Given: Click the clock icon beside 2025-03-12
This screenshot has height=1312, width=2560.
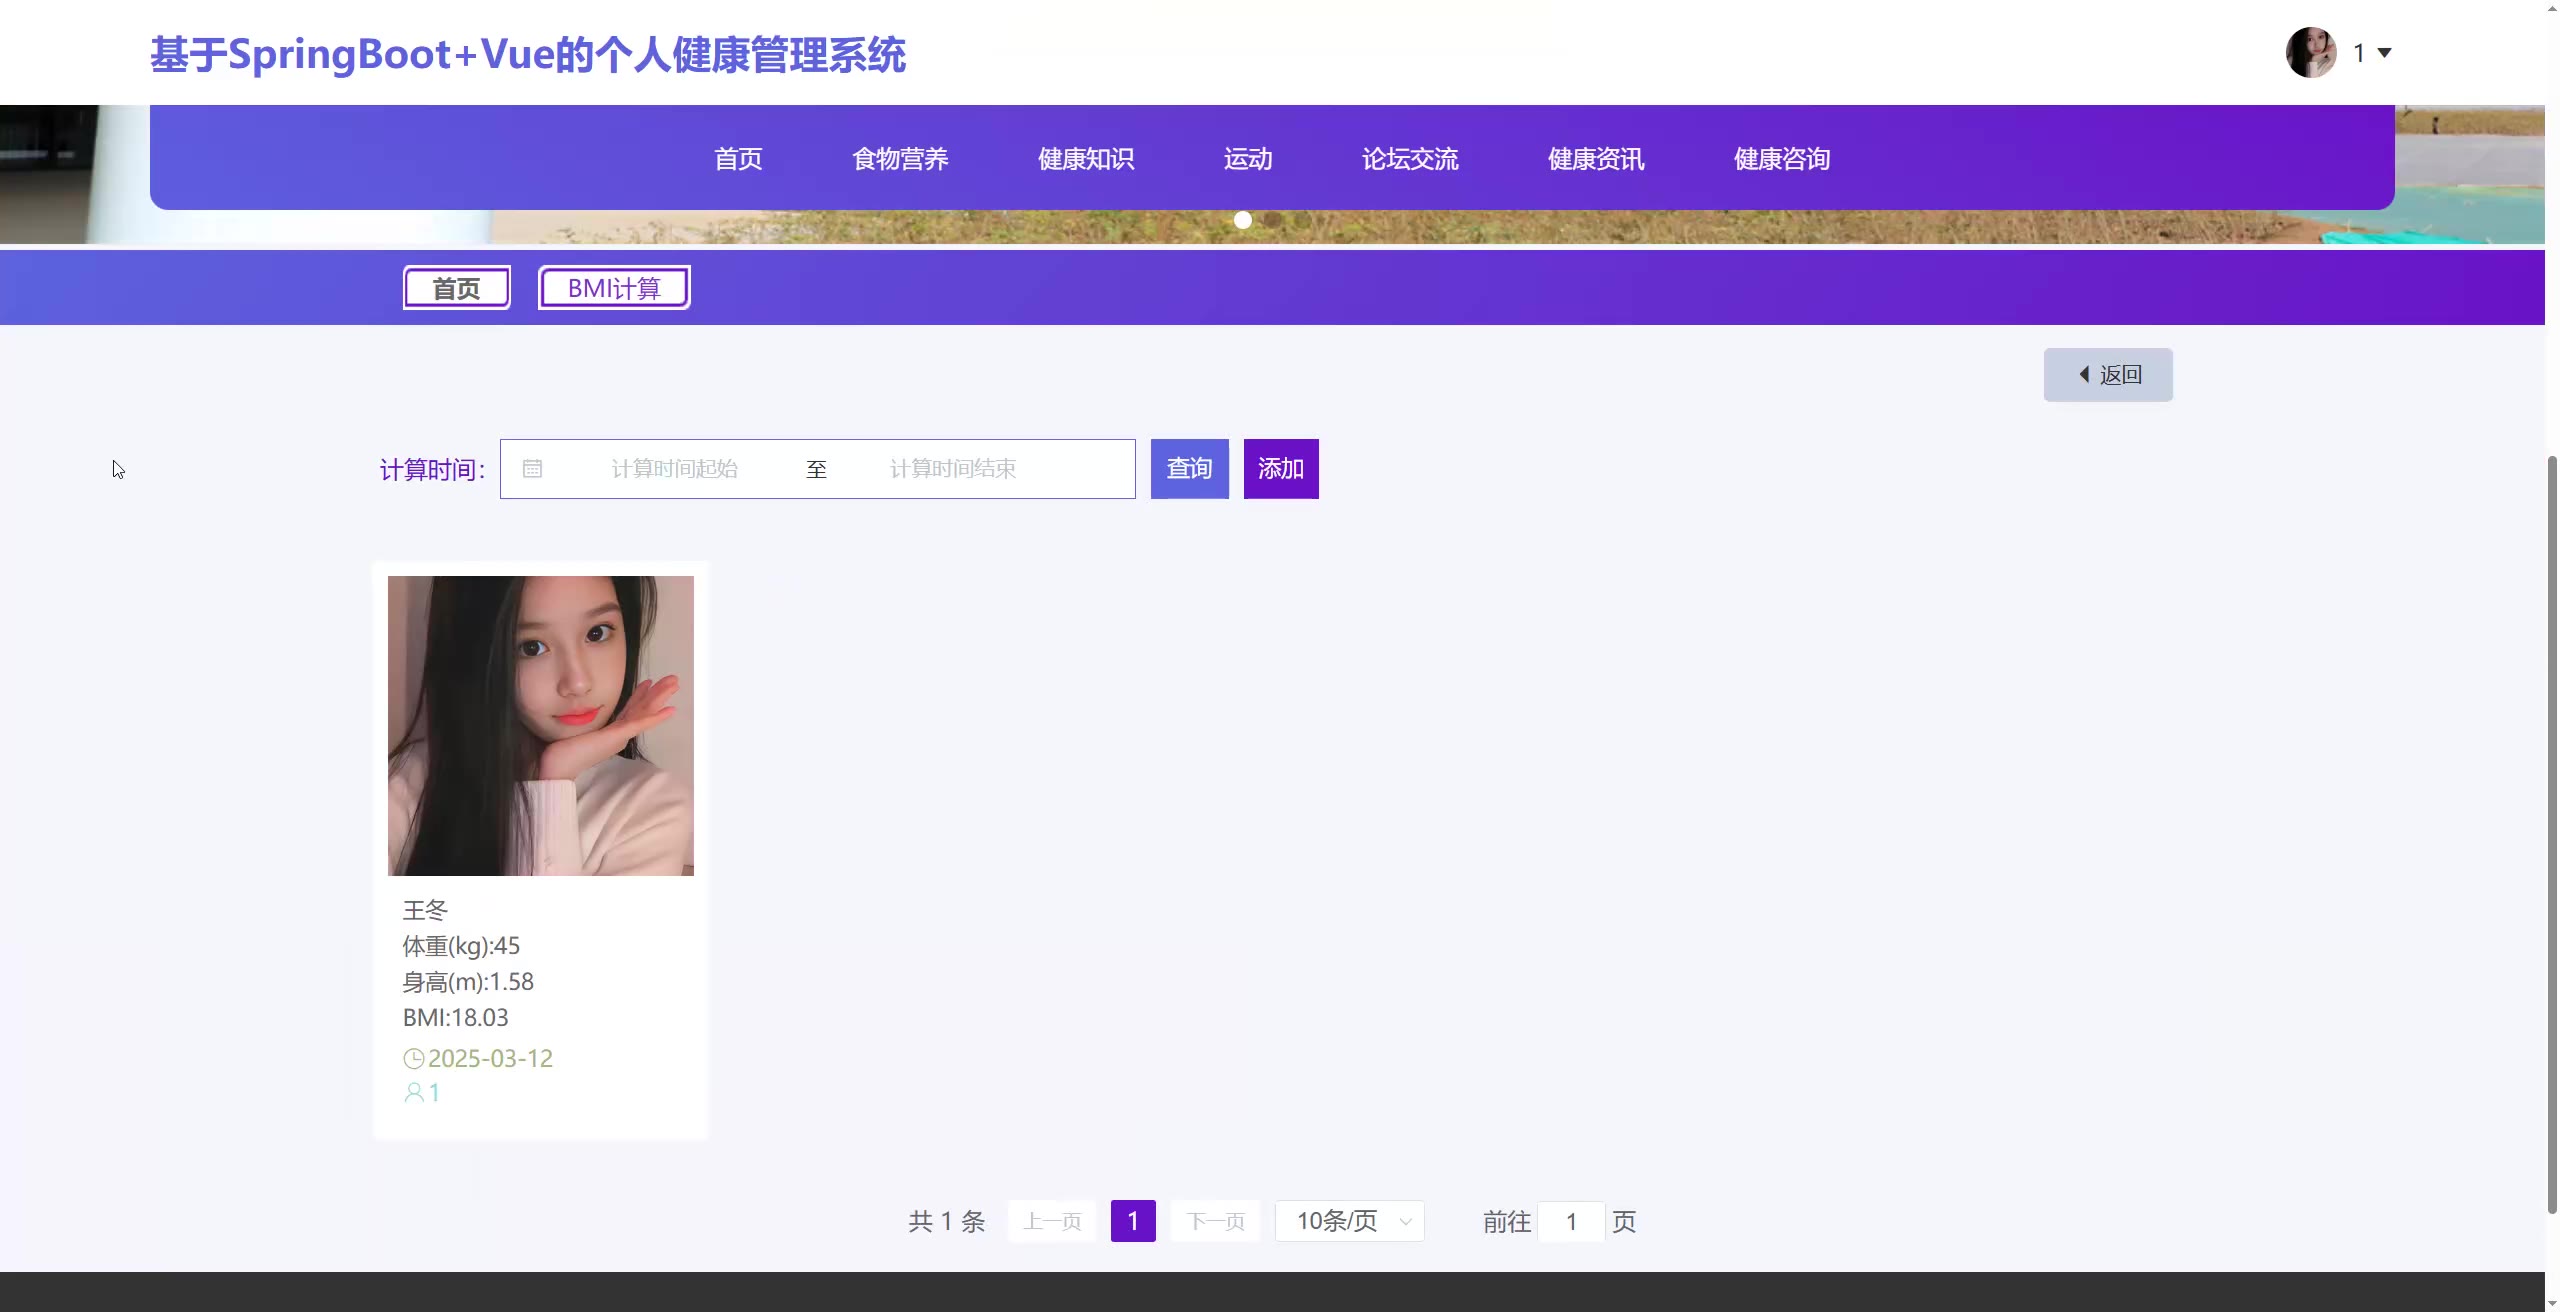Looking at the screenshot, I should [x=413, y=1059].
